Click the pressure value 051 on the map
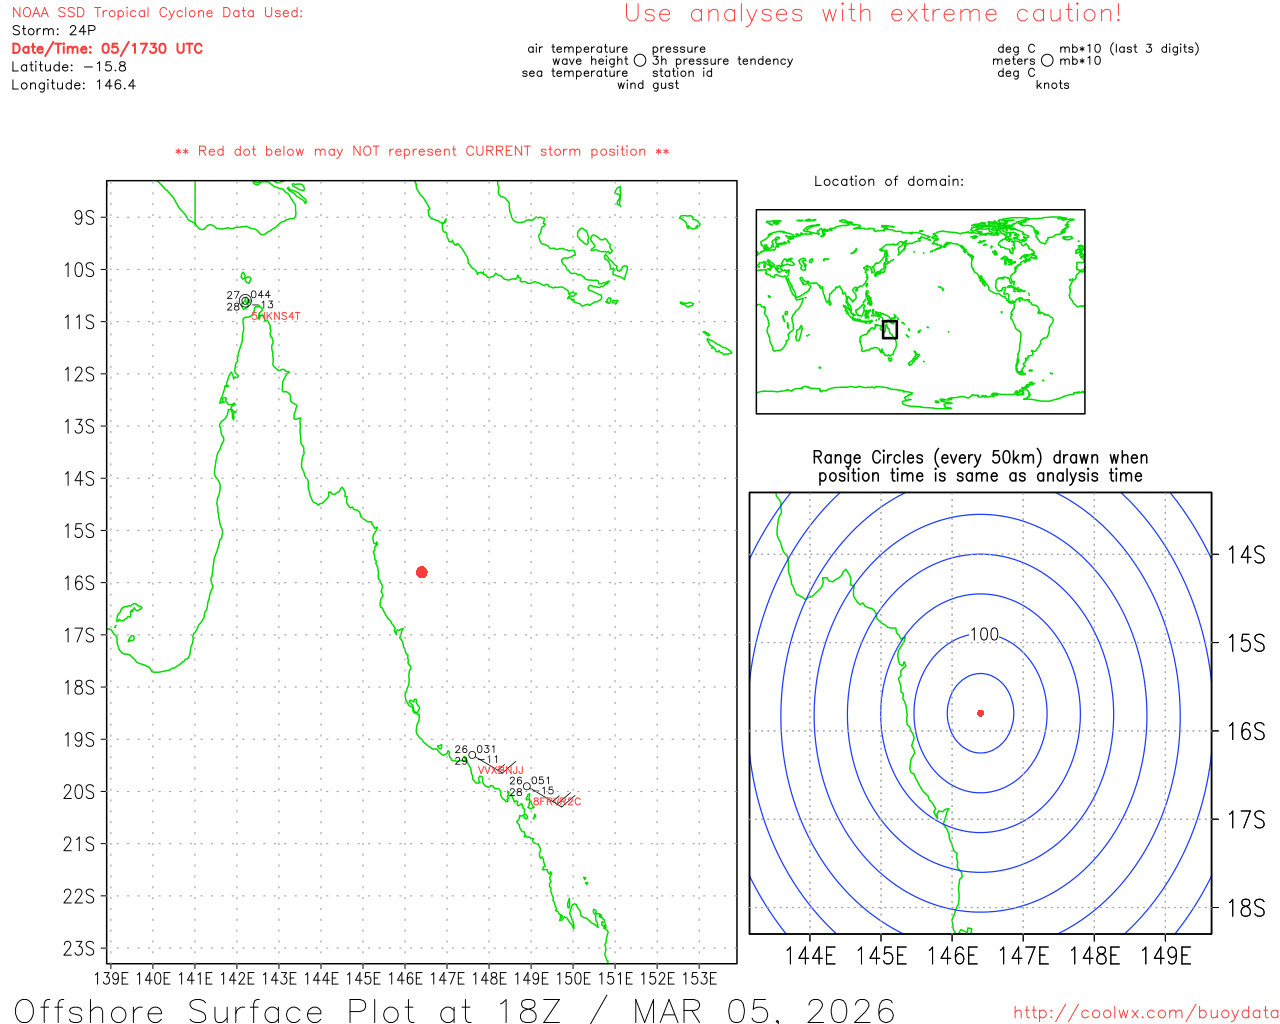This screenshot has height=1024, width=1280. click(540, 781)
